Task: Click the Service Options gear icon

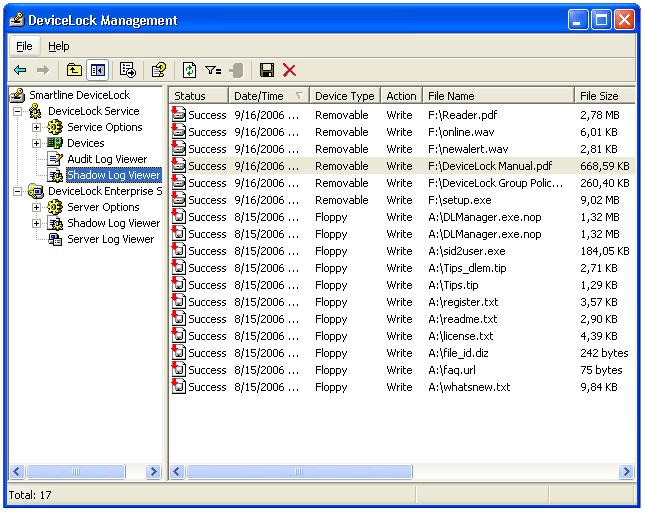Action: coord(55,127)
